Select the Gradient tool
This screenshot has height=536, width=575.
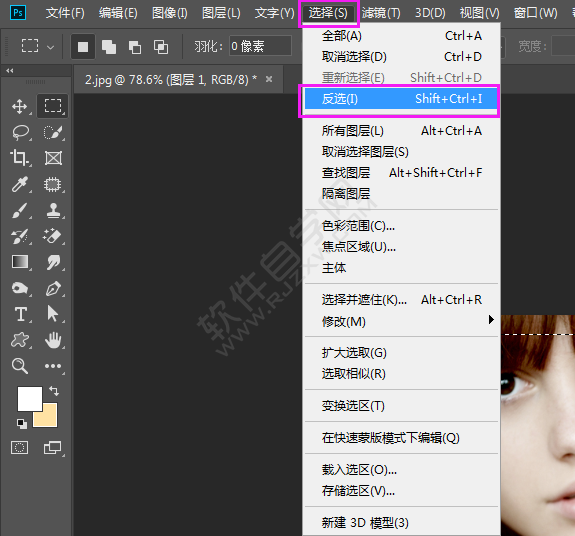coord(20,262)
